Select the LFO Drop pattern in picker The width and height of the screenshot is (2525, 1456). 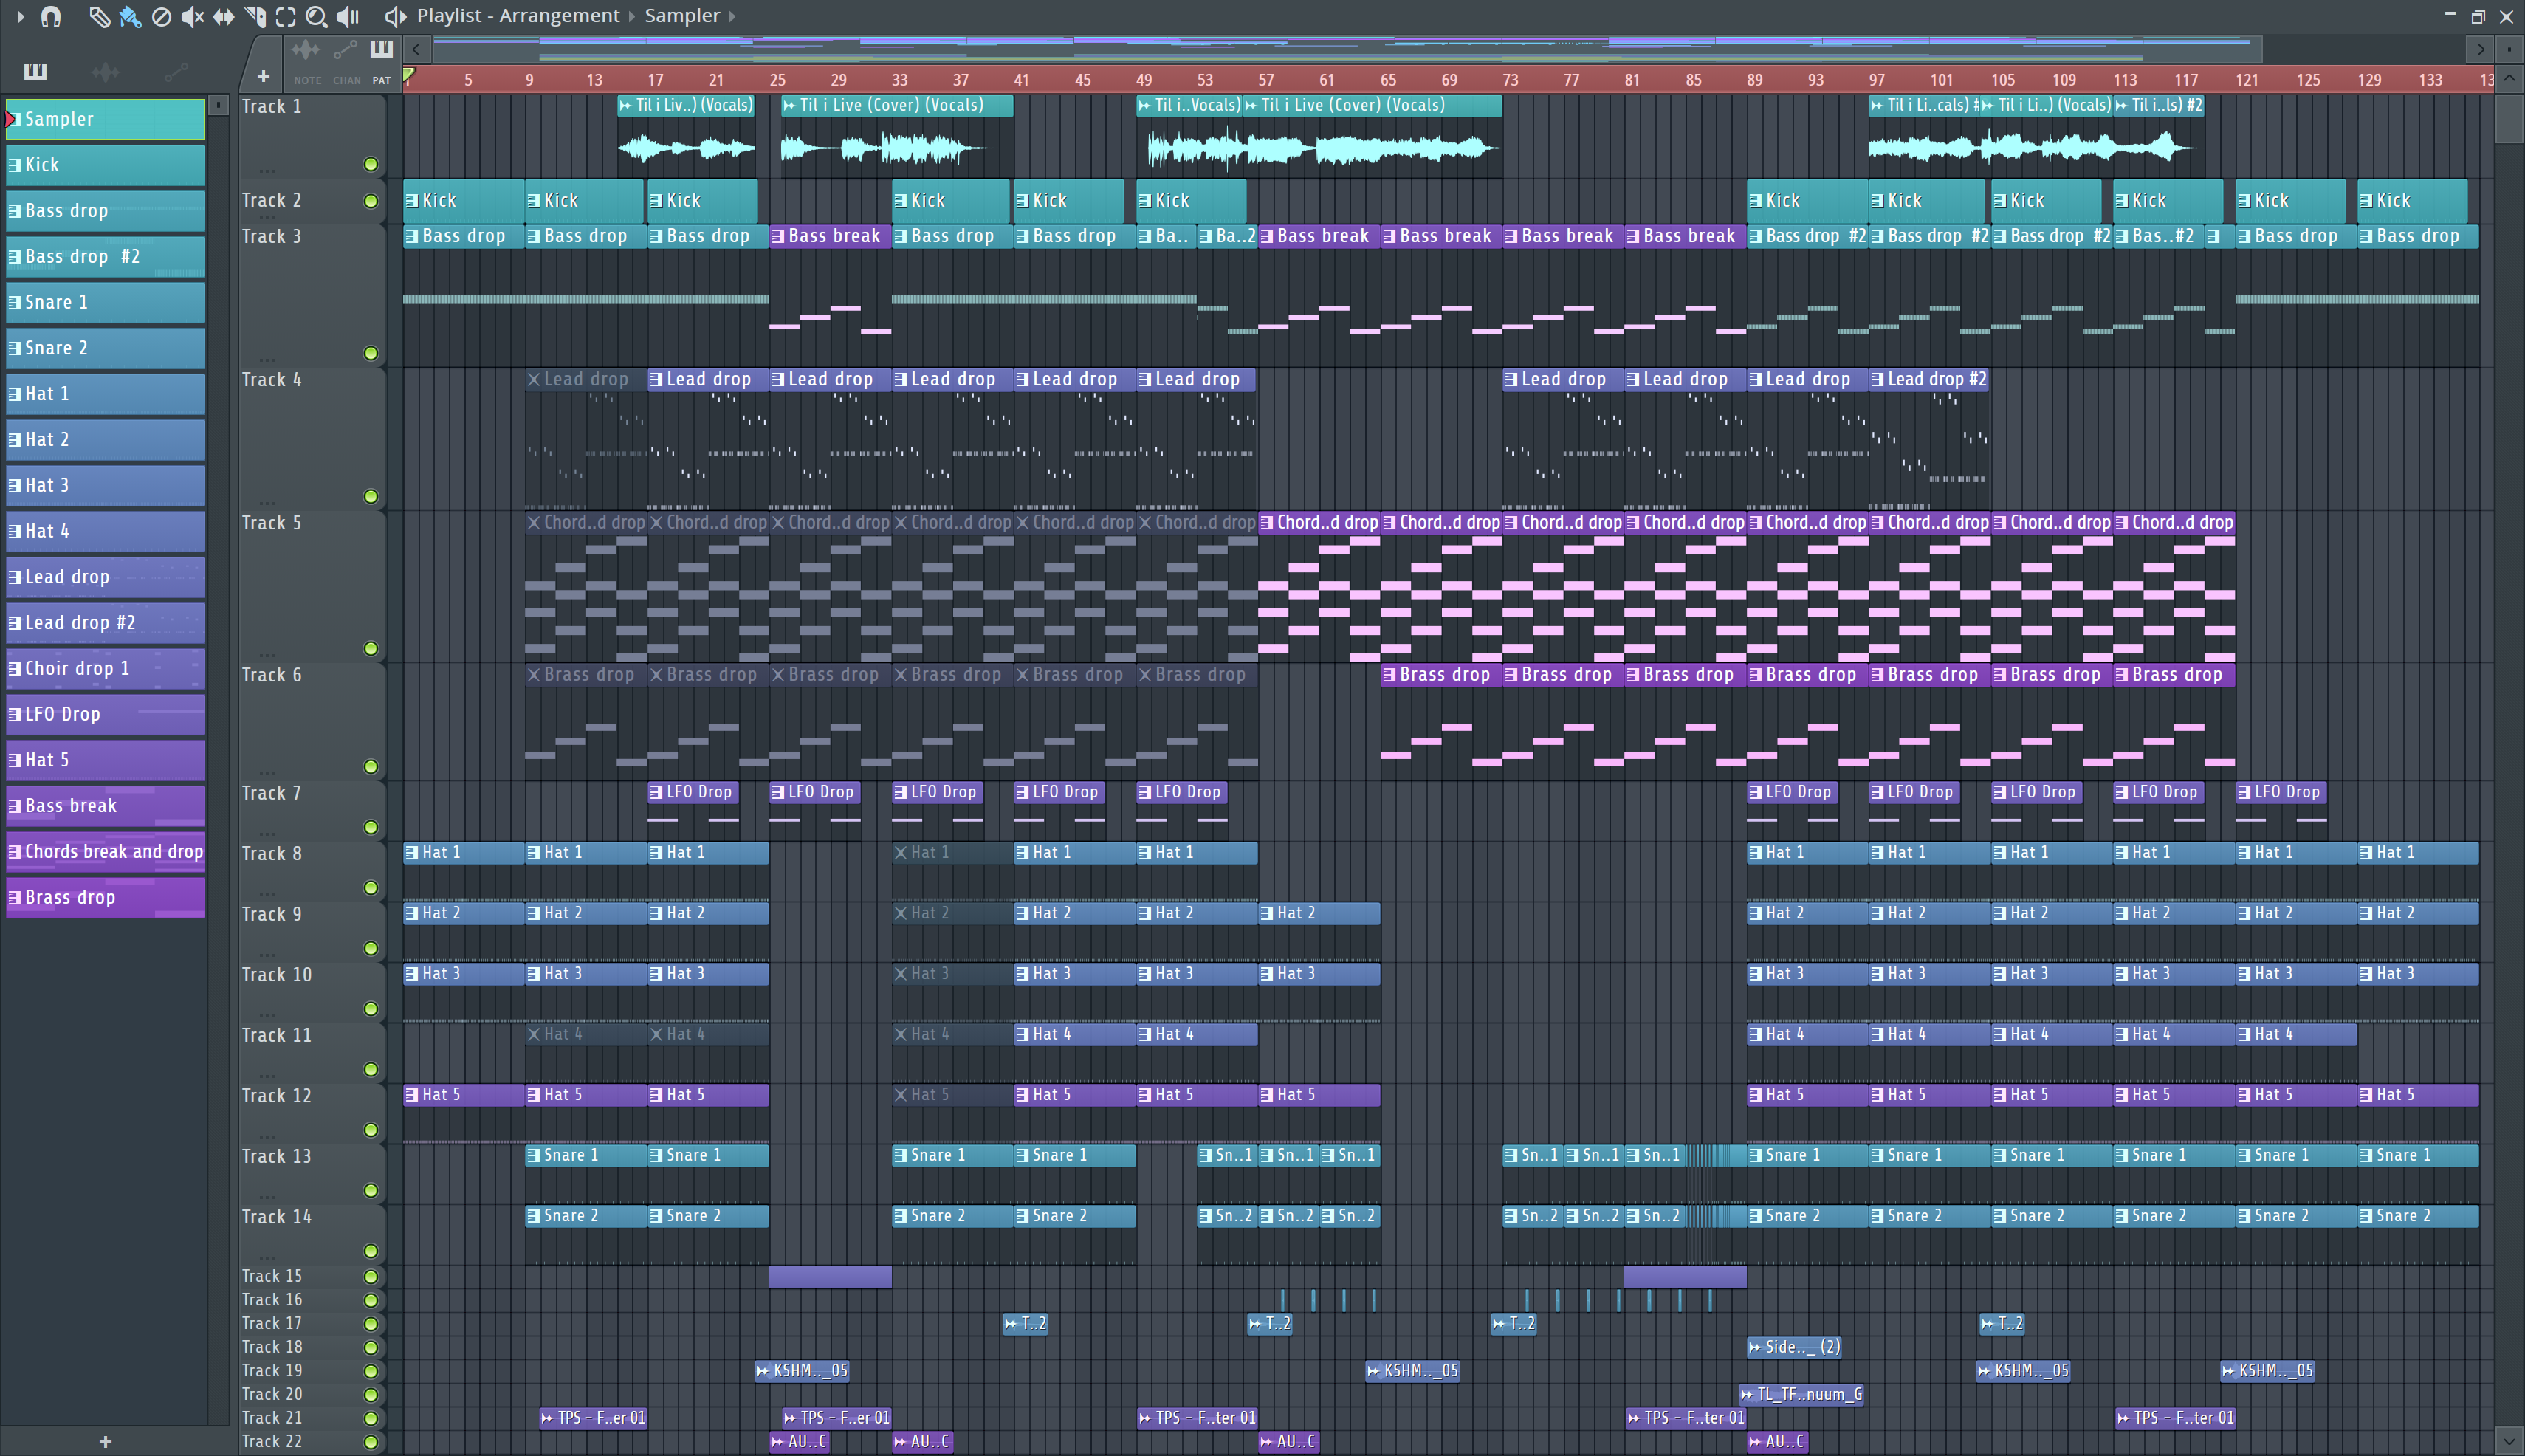(x=105, y=714)
